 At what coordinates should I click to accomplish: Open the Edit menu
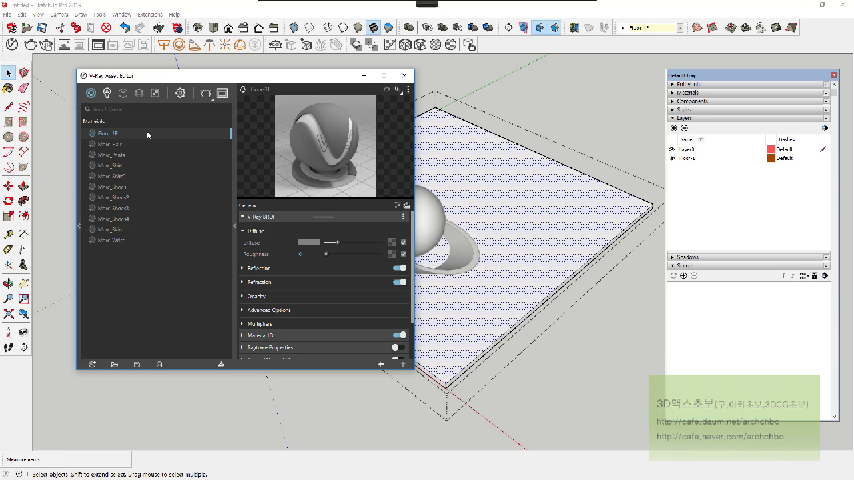click(22, 15)
